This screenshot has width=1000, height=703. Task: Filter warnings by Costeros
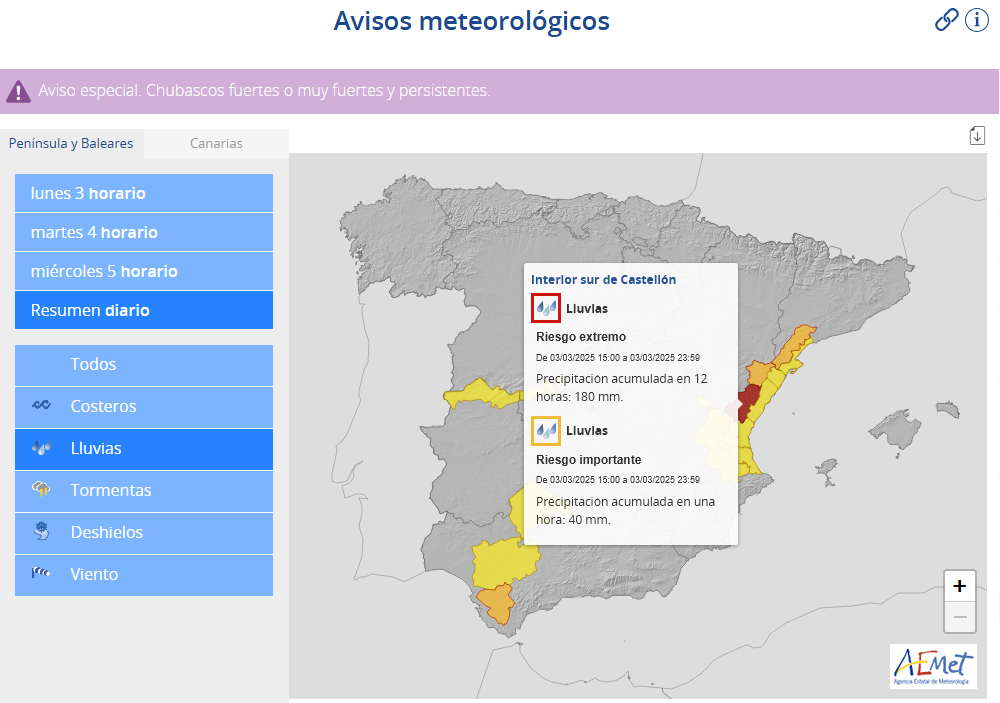(x=144, y=407)
